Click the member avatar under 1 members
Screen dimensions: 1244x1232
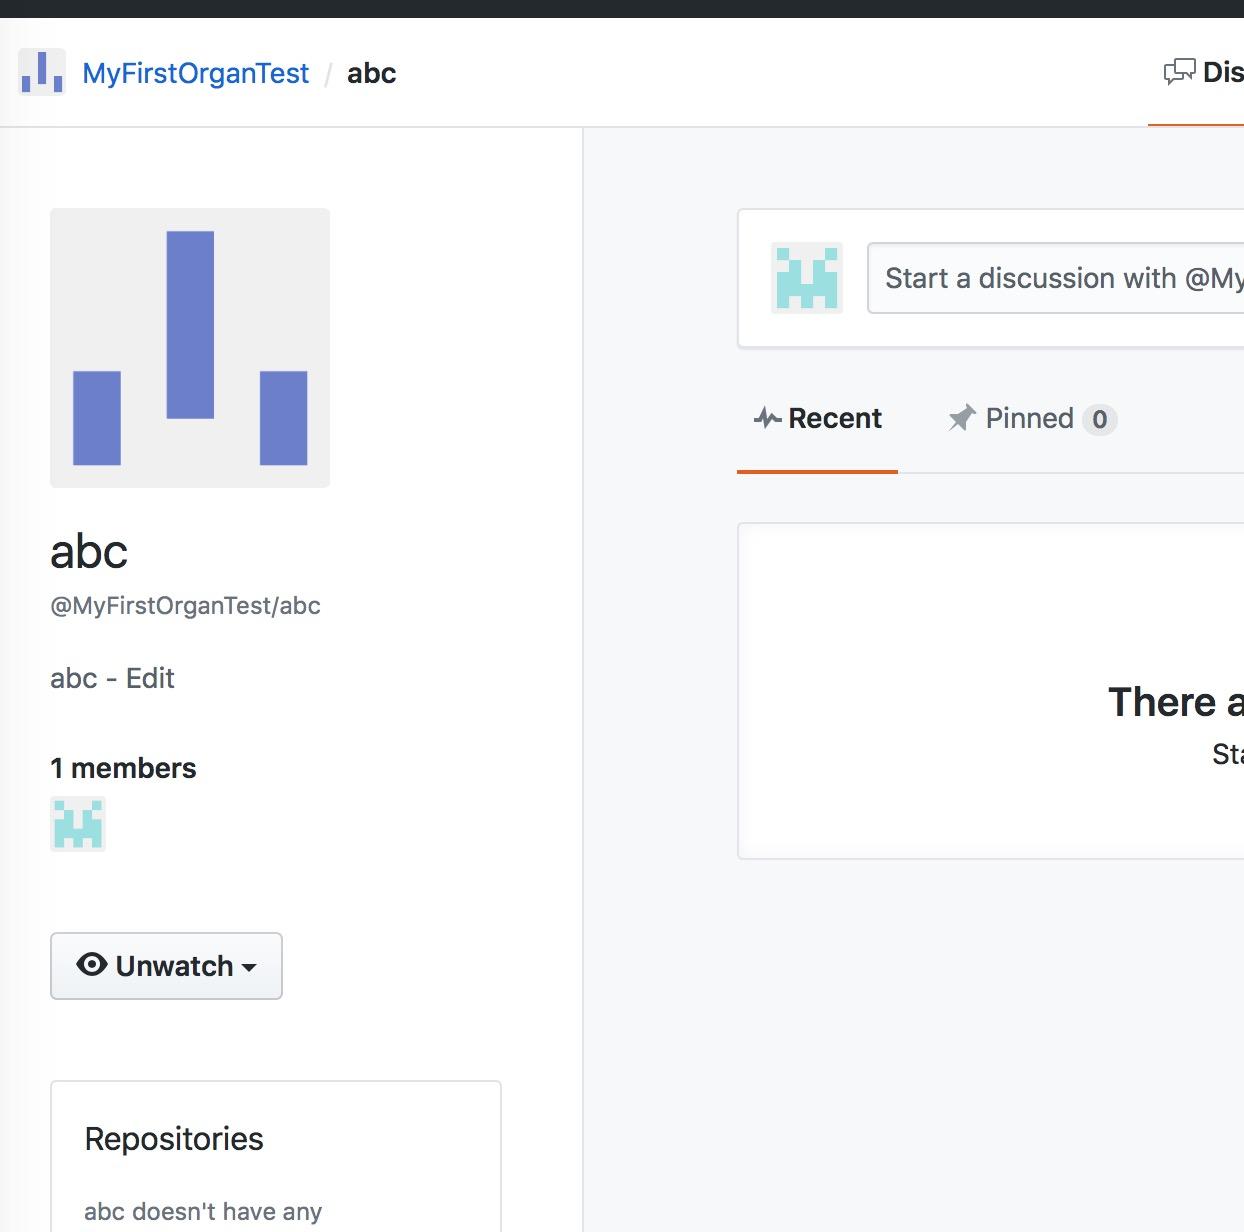point(77,824)
